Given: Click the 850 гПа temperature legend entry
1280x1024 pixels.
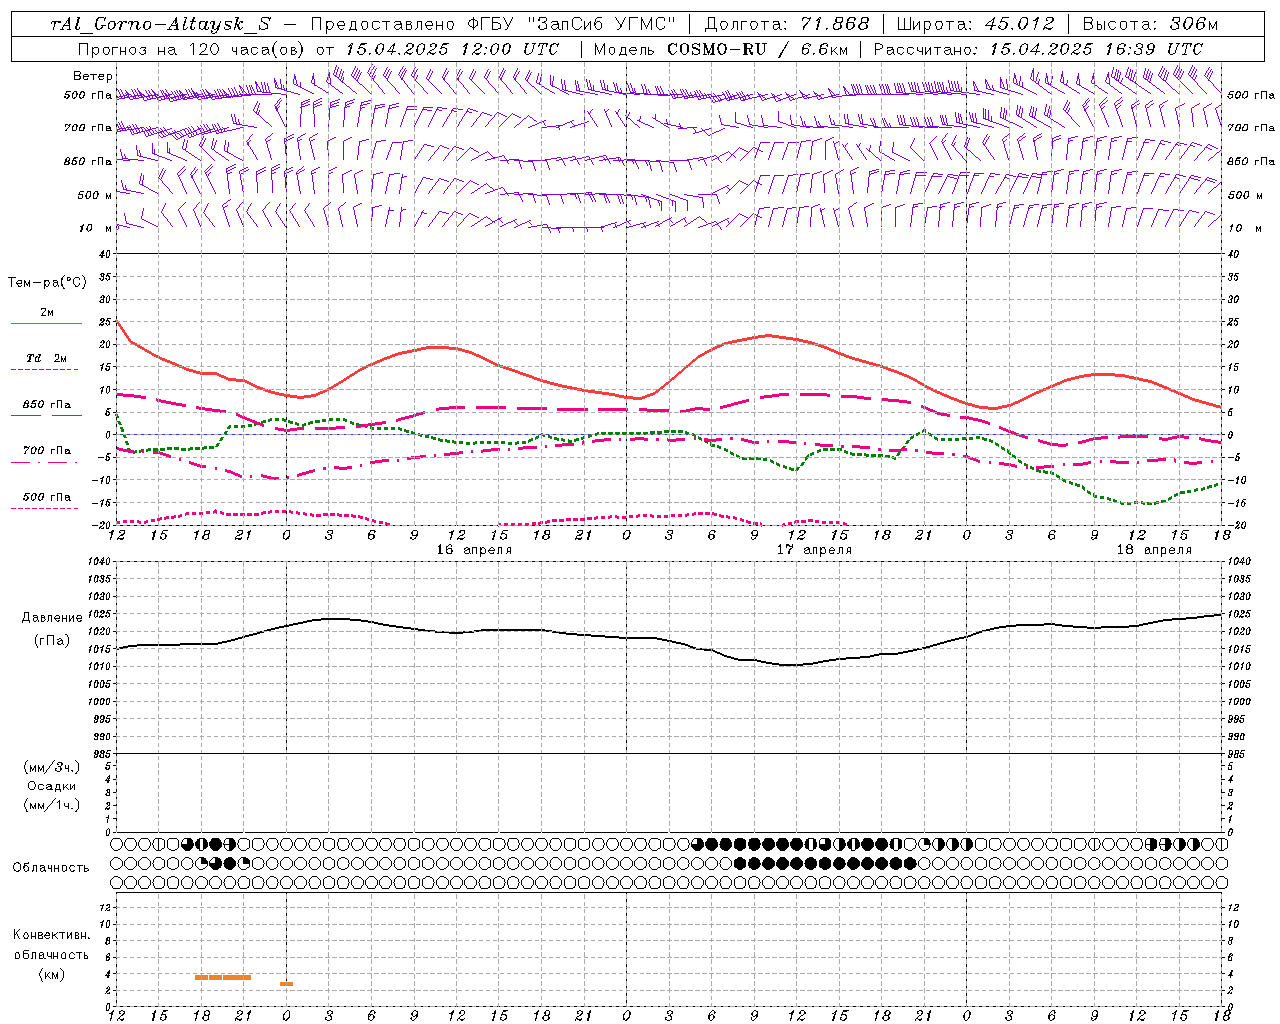Looking at the screenshot, I should click(x=46, y=405).
